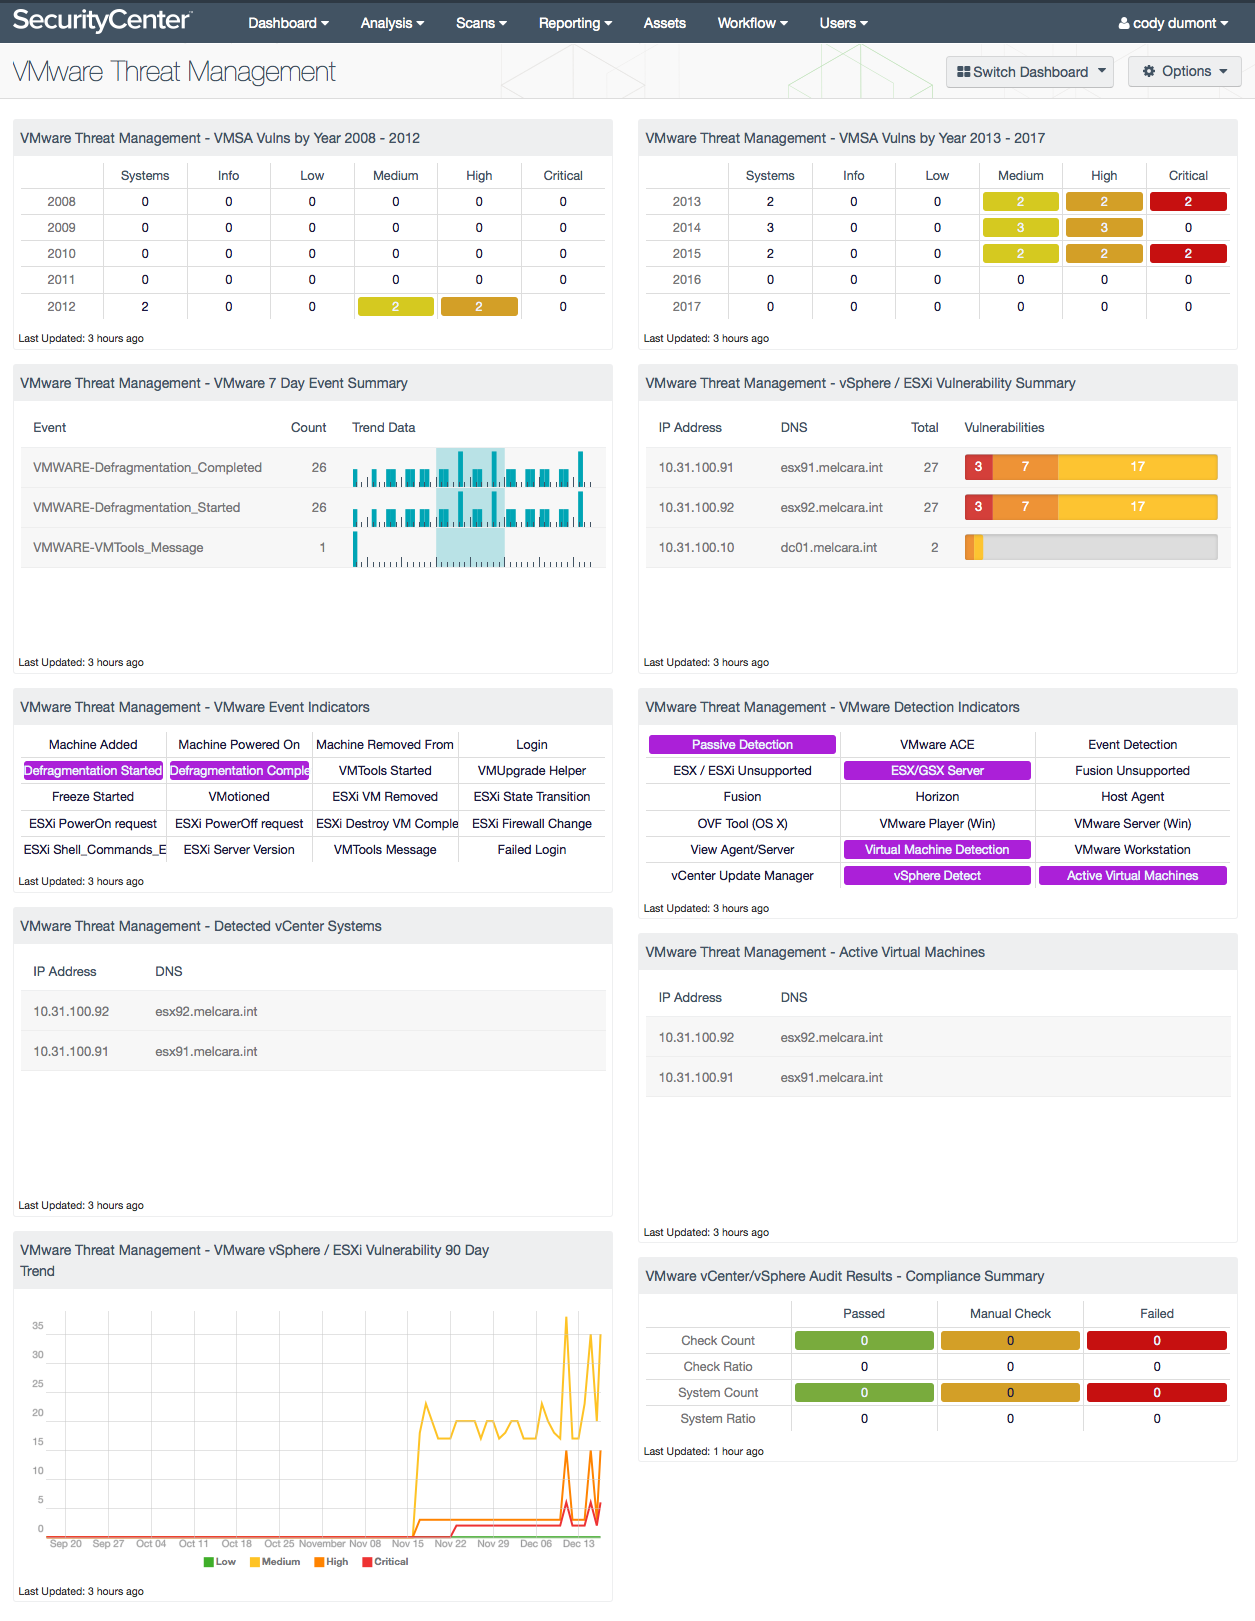Select esx92.melcara.int in Detected vCenter Systems
This screenshot has height=1621, width=1255.
pyautogui.click(x=206, y=1012)
